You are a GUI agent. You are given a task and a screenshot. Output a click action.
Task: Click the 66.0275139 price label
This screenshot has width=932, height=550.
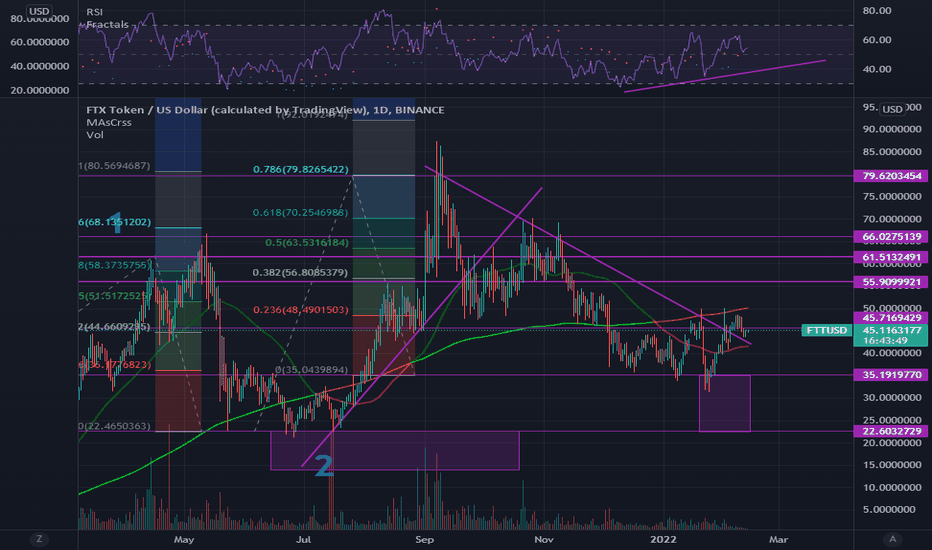(x=890, y=237)
